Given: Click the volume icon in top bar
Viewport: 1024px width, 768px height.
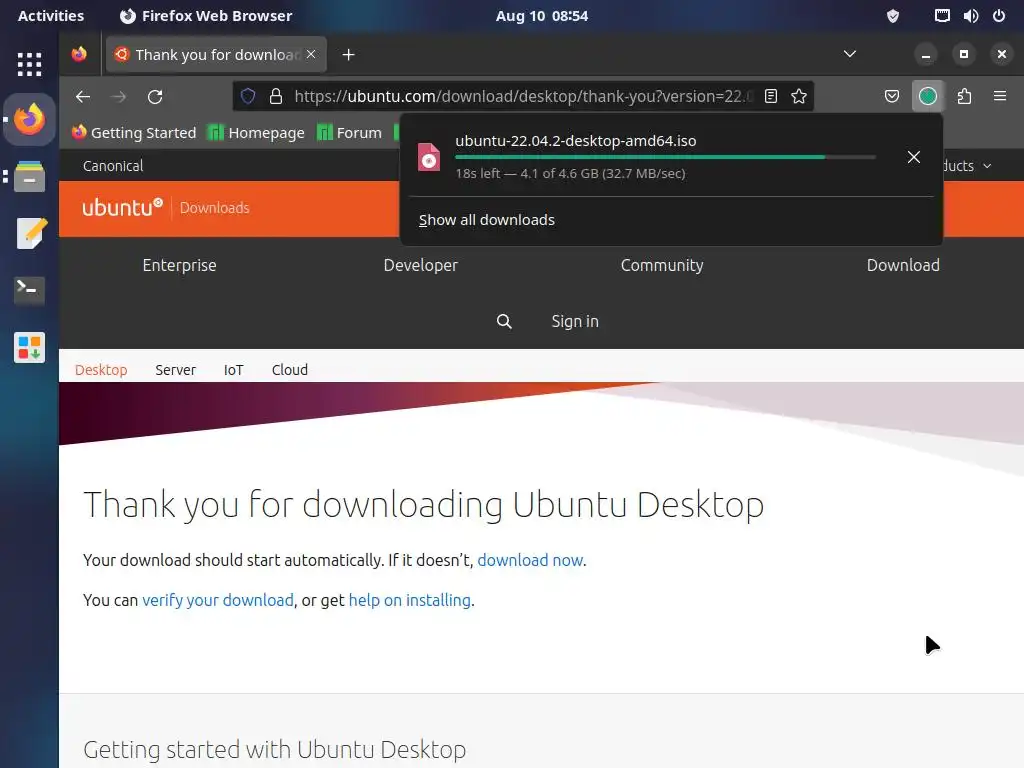Looking at the screenshot, I should click(x=971, y=16).
